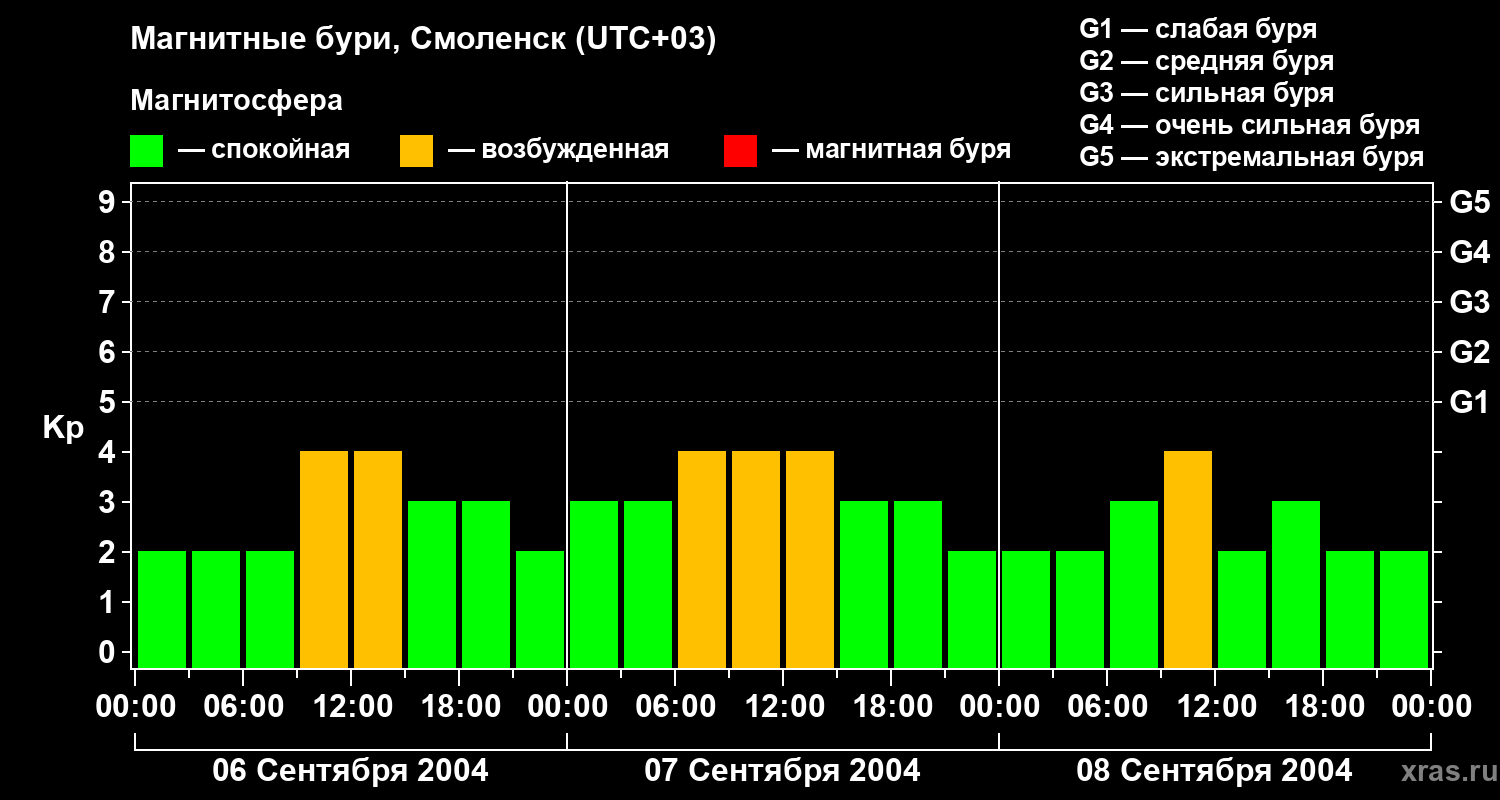This screenshot has width=1500, height=800.
Task: Click the only orange bar on 08 September
Action: 1188,559
